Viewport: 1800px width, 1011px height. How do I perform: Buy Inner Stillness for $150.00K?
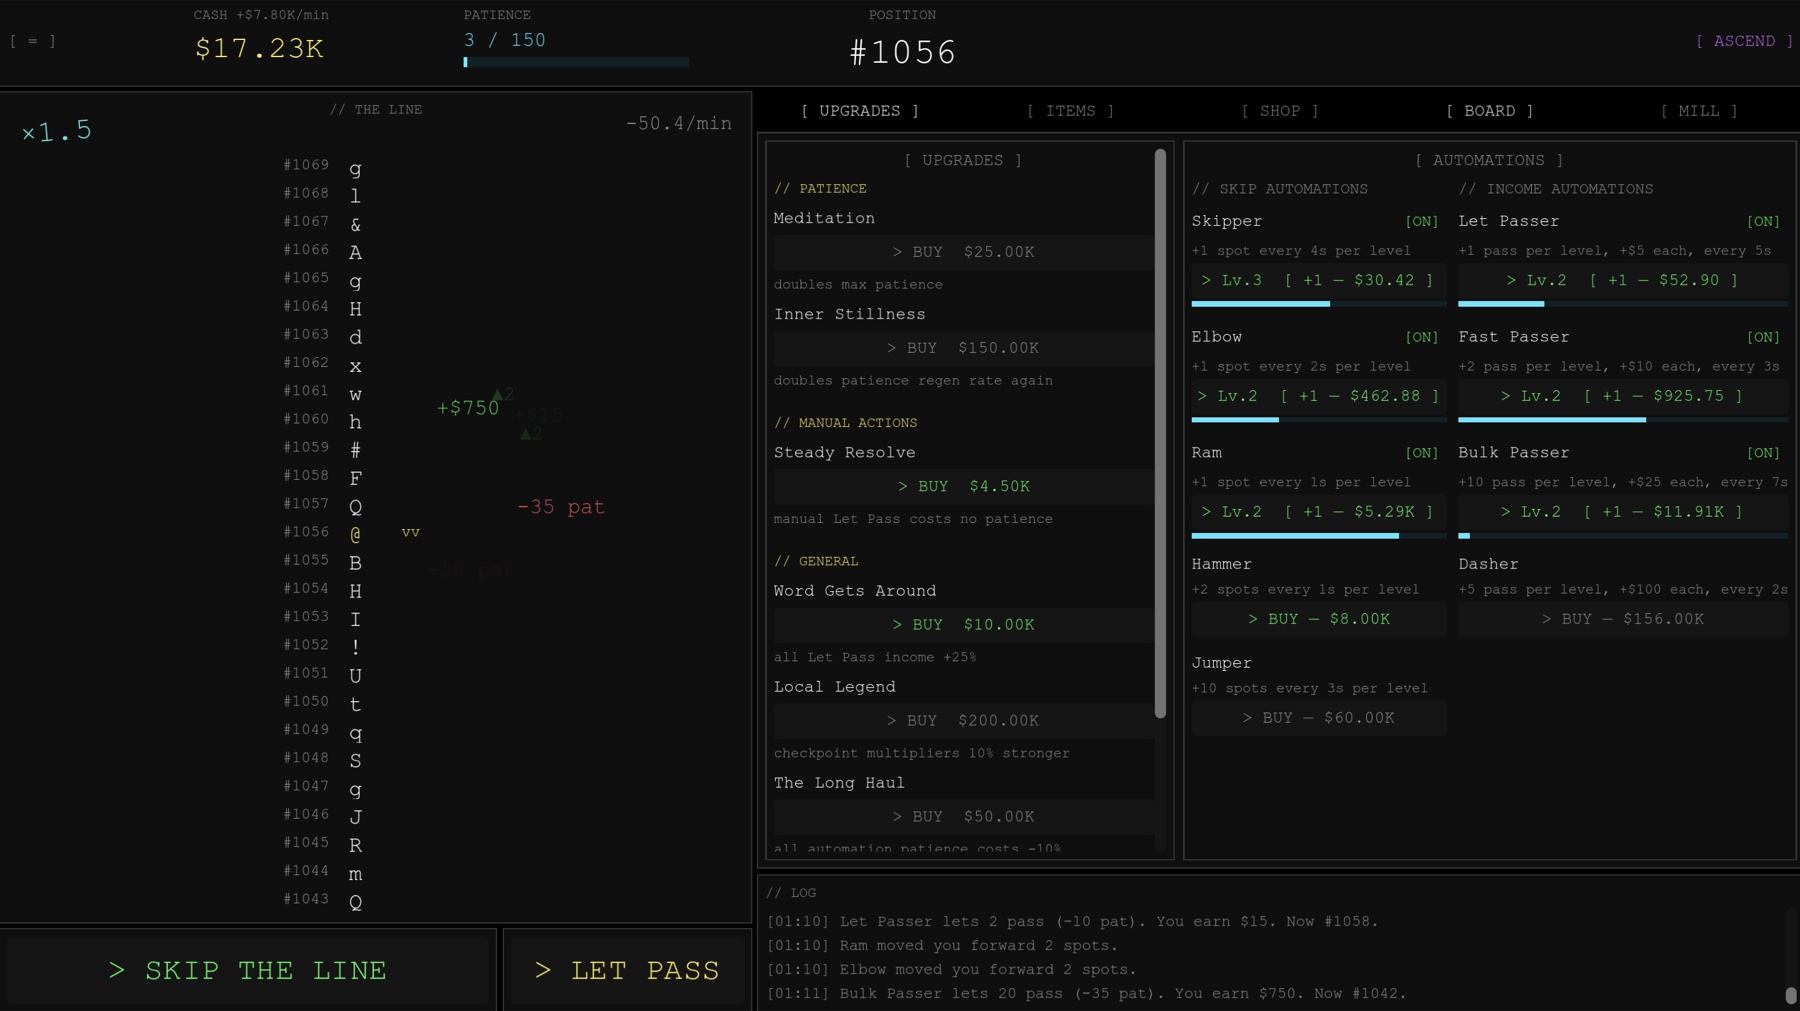tap(963, 348)
